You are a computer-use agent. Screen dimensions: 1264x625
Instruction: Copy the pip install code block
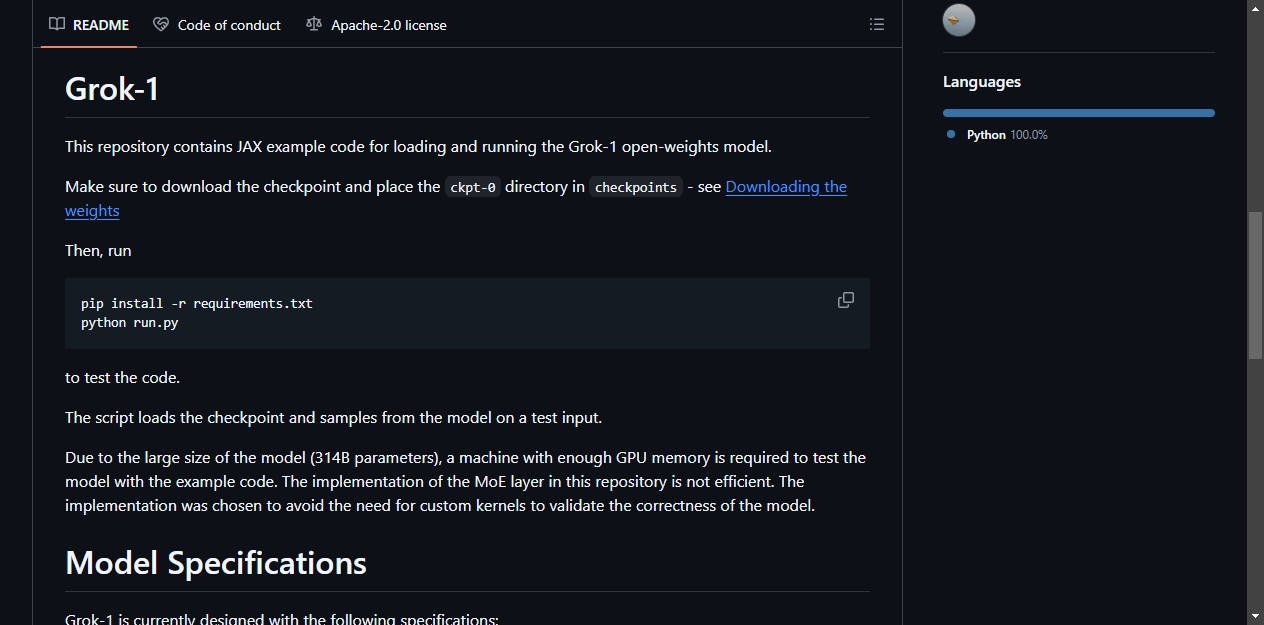pyautogui.click(x=846, y=300)
